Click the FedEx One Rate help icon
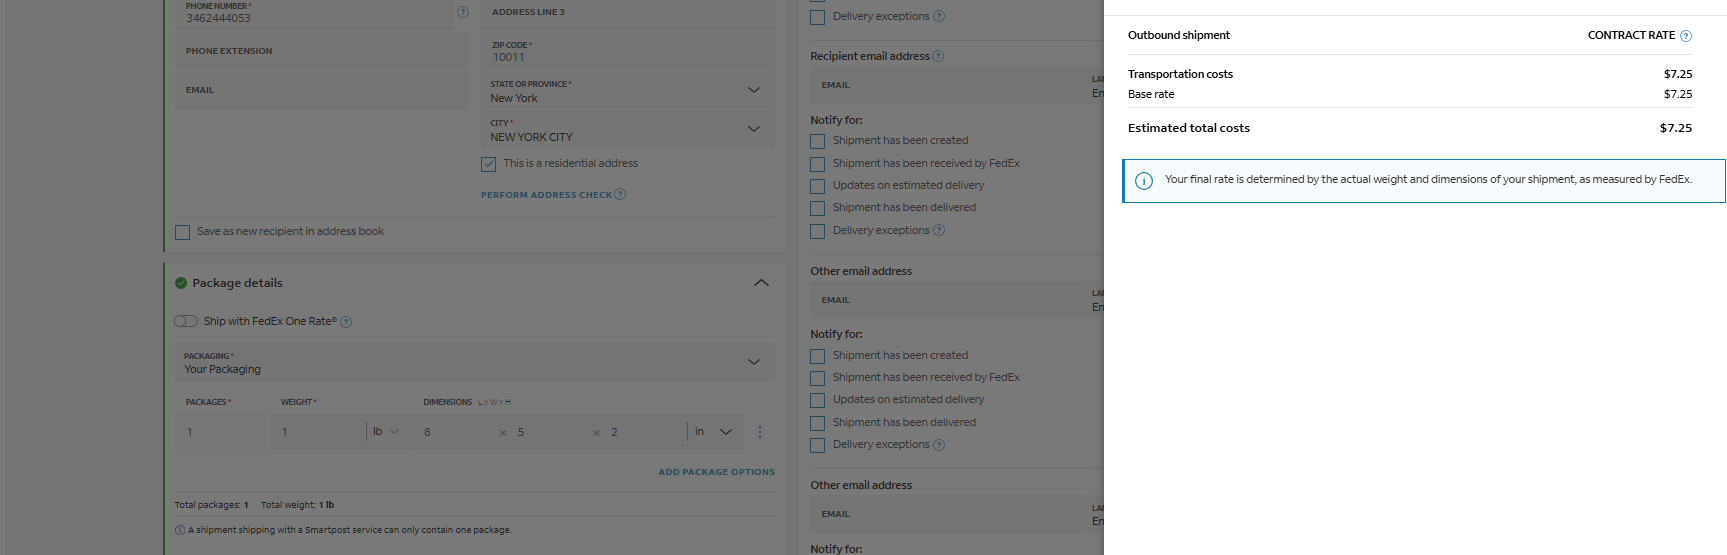The width and height of the screenshot is (1727, 555). (346, 322)
